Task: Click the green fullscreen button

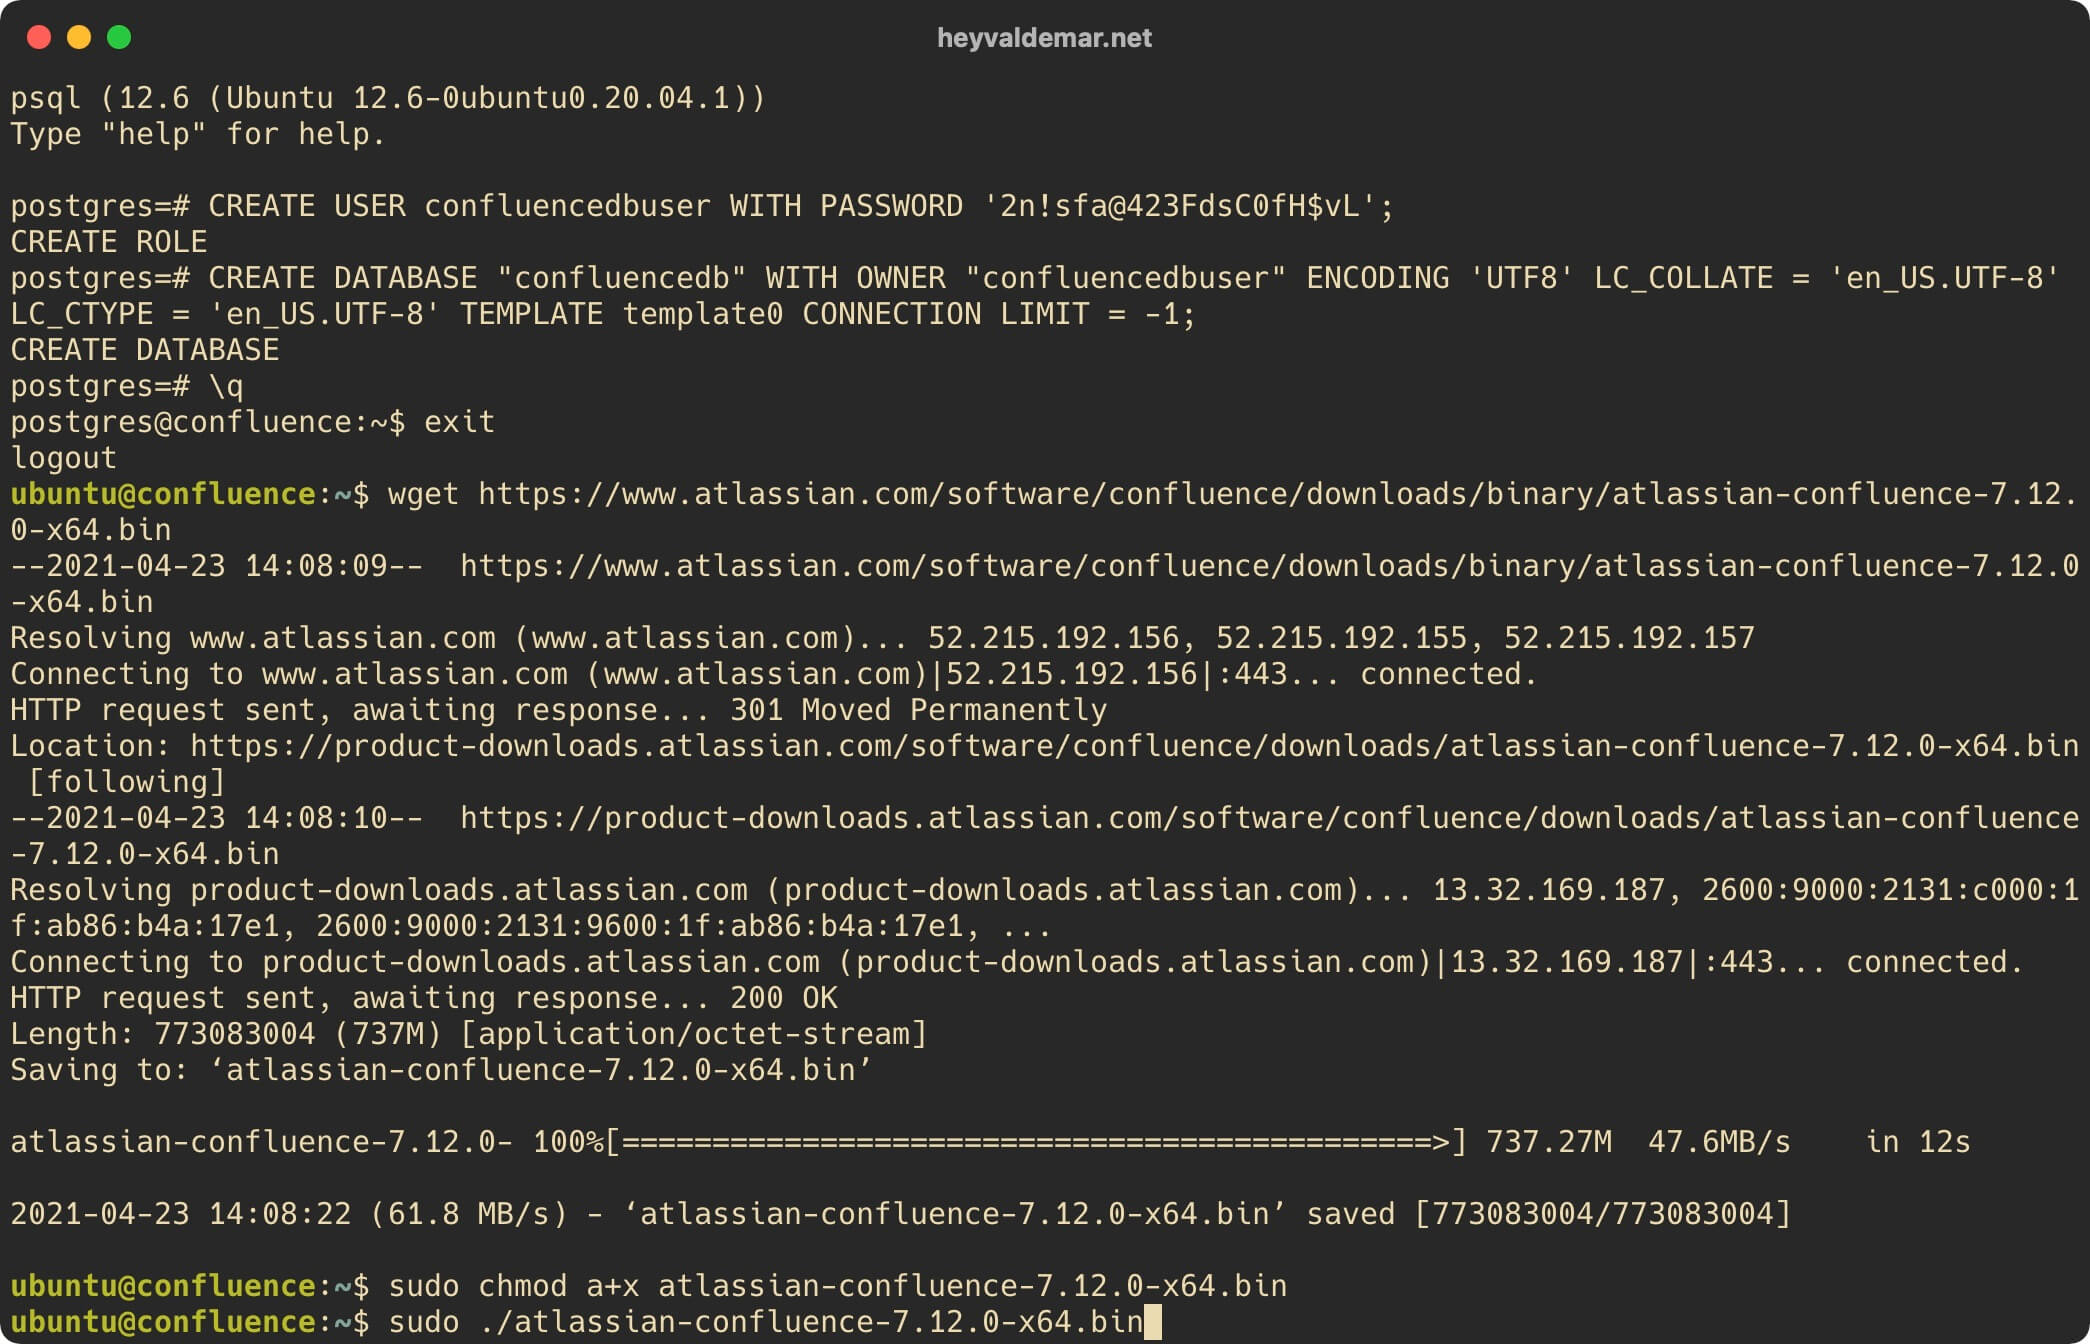Action: [x=119, y=30]
